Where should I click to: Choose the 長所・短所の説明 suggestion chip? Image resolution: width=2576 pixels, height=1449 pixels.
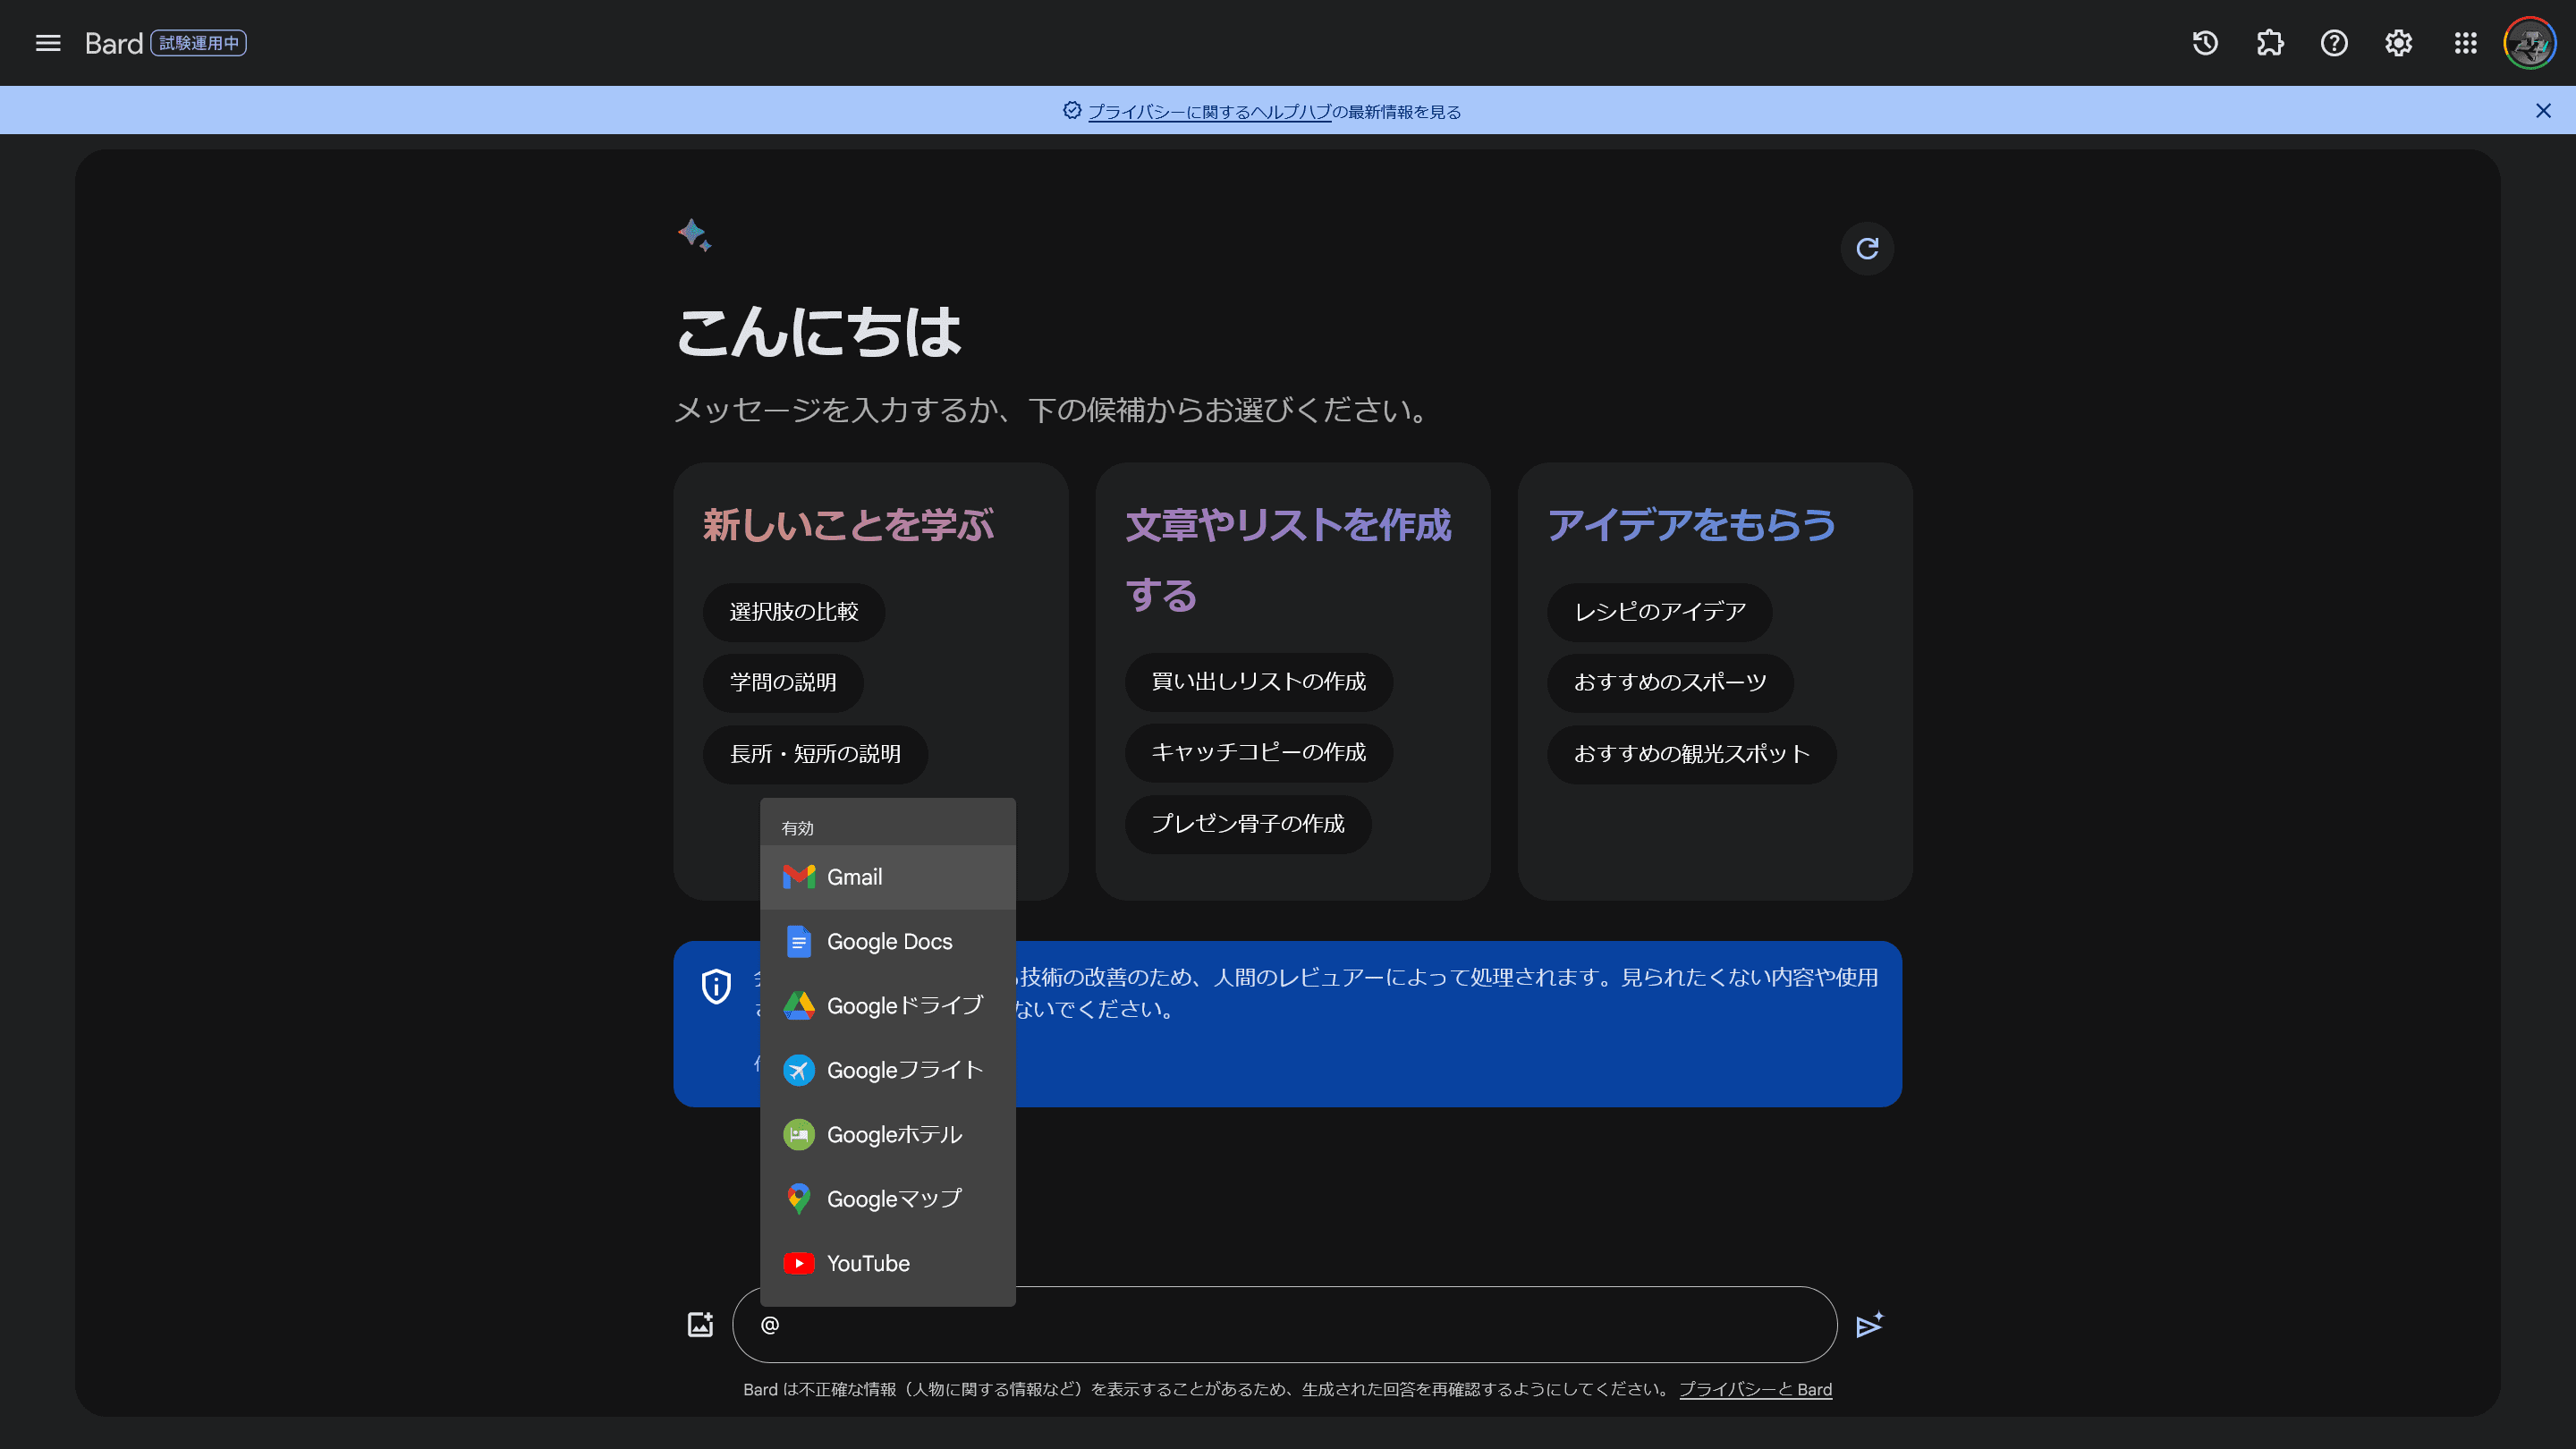(815, 754)
